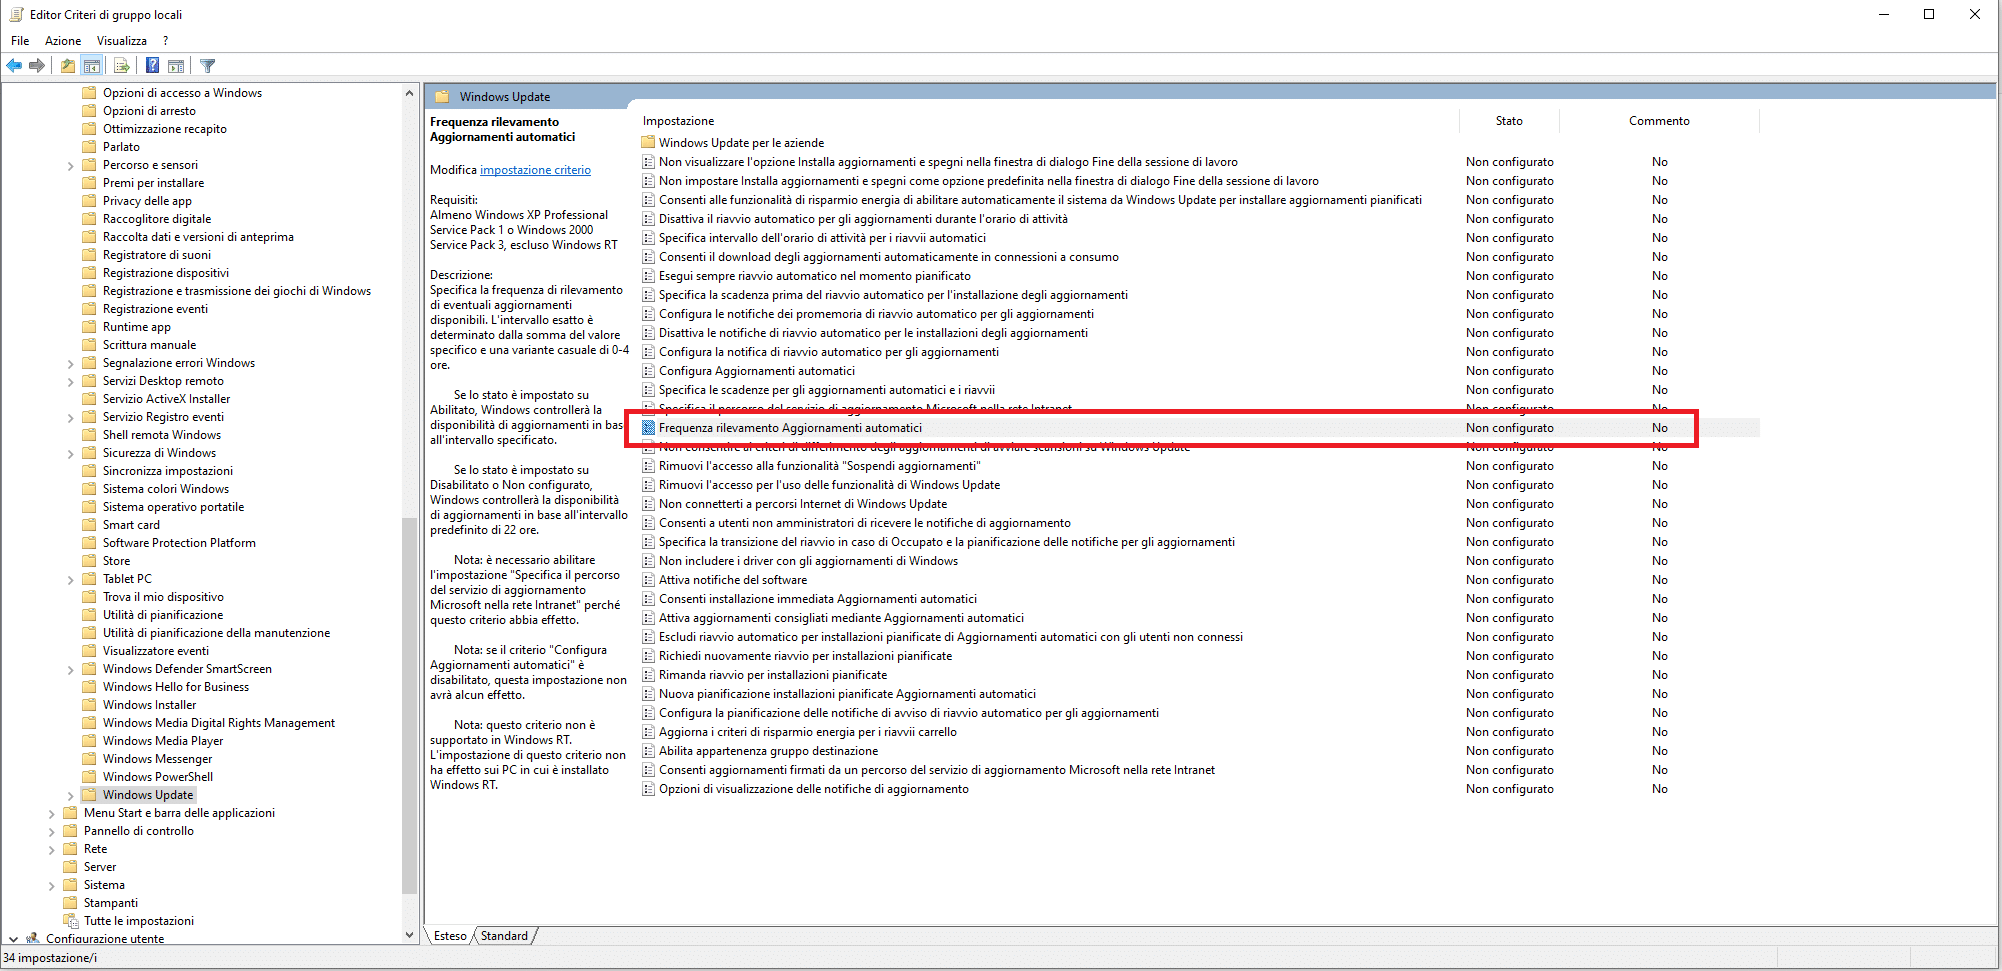Click tree scrollbar down arrow
Image resolution: width=2002 pixels, height=971 pixels.
point(409,935)
